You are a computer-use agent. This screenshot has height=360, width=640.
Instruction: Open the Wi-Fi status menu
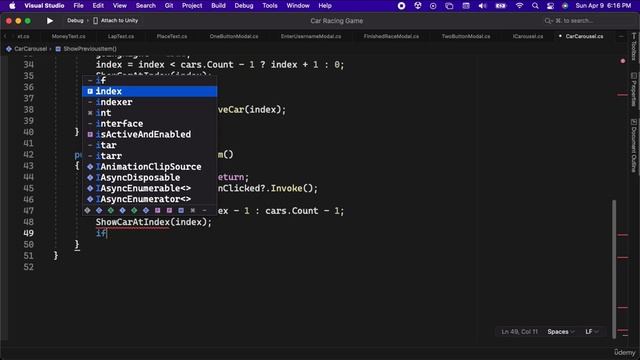[x=519, y=6]
